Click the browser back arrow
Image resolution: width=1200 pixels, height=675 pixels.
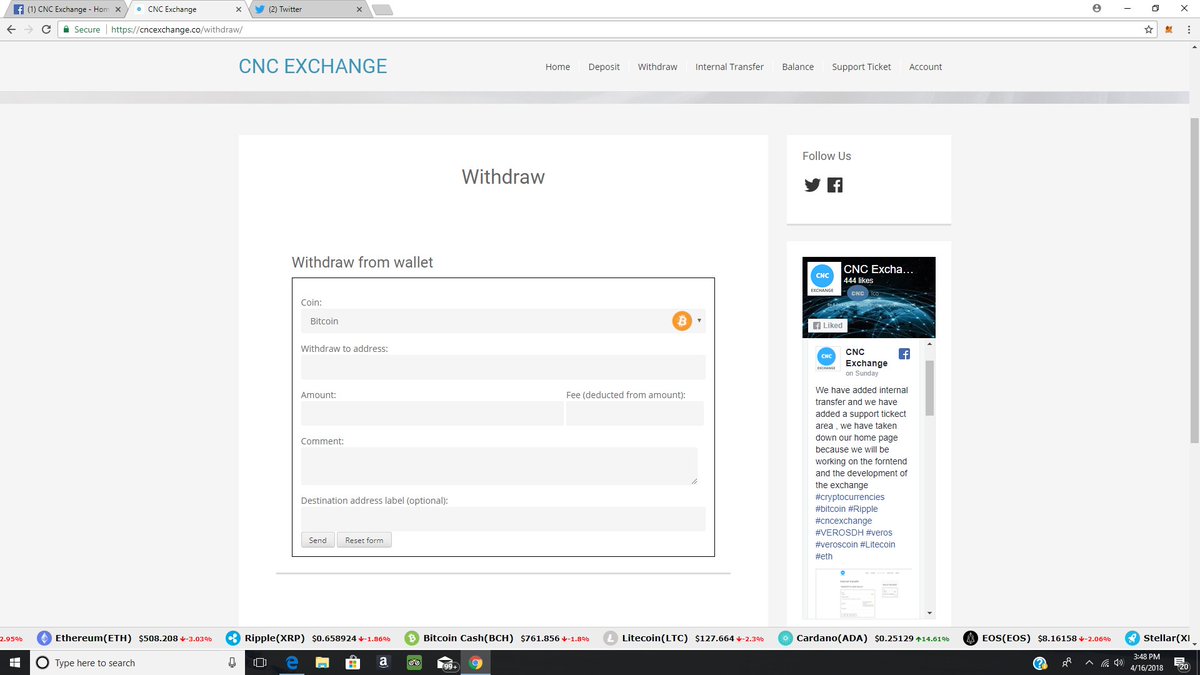[x=11, y=29]
